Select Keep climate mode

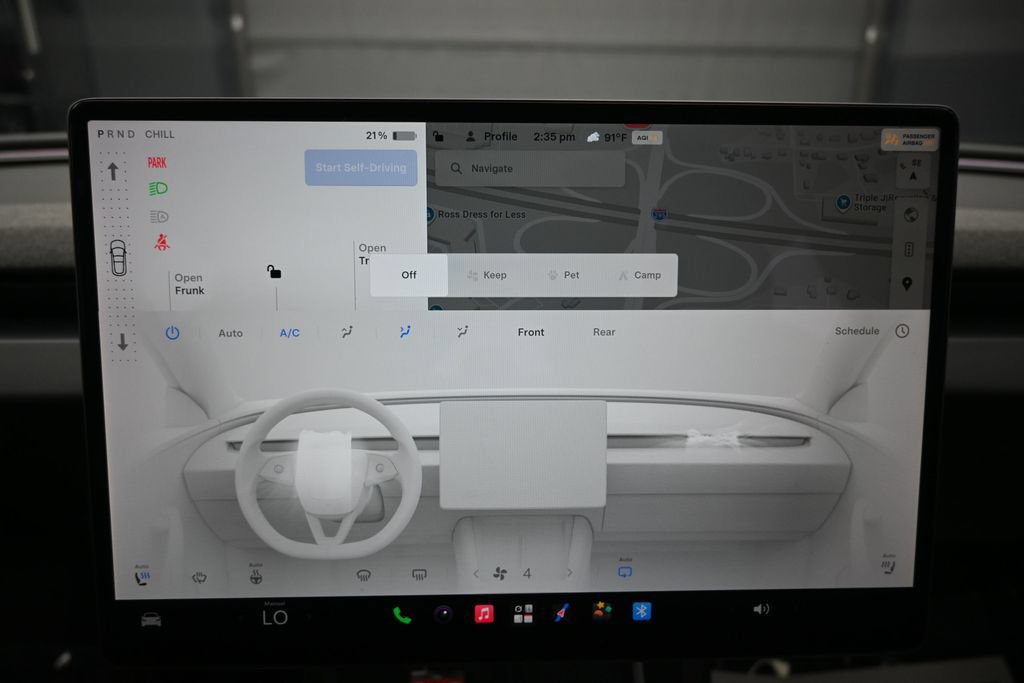[x=487, y=275]
